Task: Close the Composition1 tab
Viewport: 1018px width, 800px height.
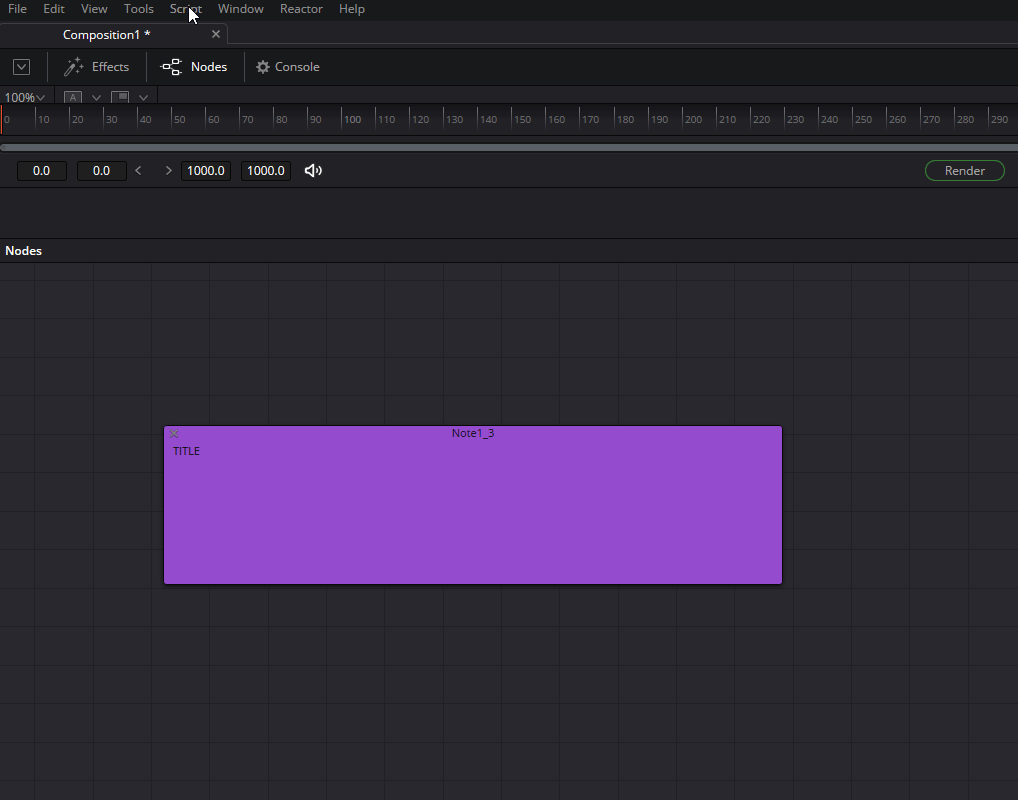Action: [216, 34]
